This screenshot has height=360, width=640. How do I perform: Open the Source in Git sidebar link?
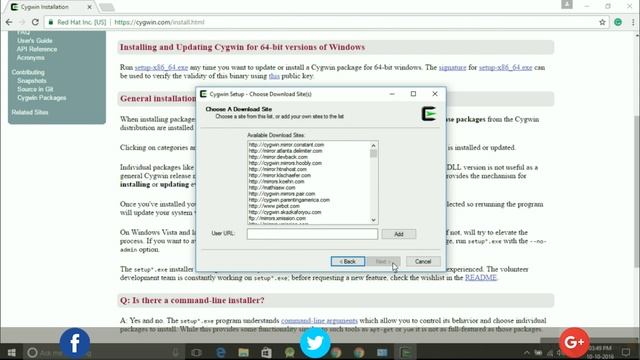[x=35, y=89]
